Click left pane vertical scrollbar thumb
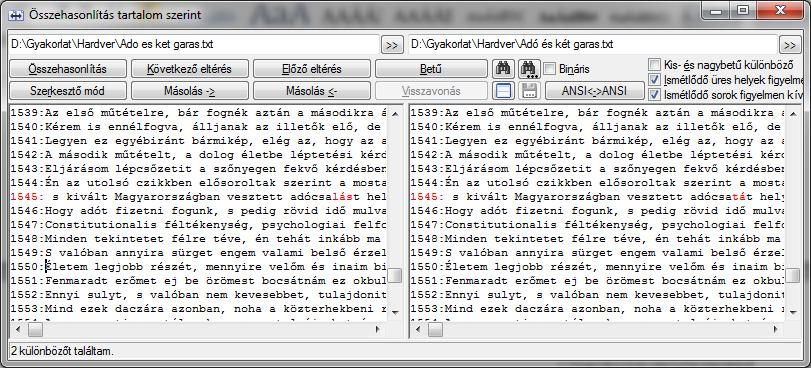 [x=395, y=275]
